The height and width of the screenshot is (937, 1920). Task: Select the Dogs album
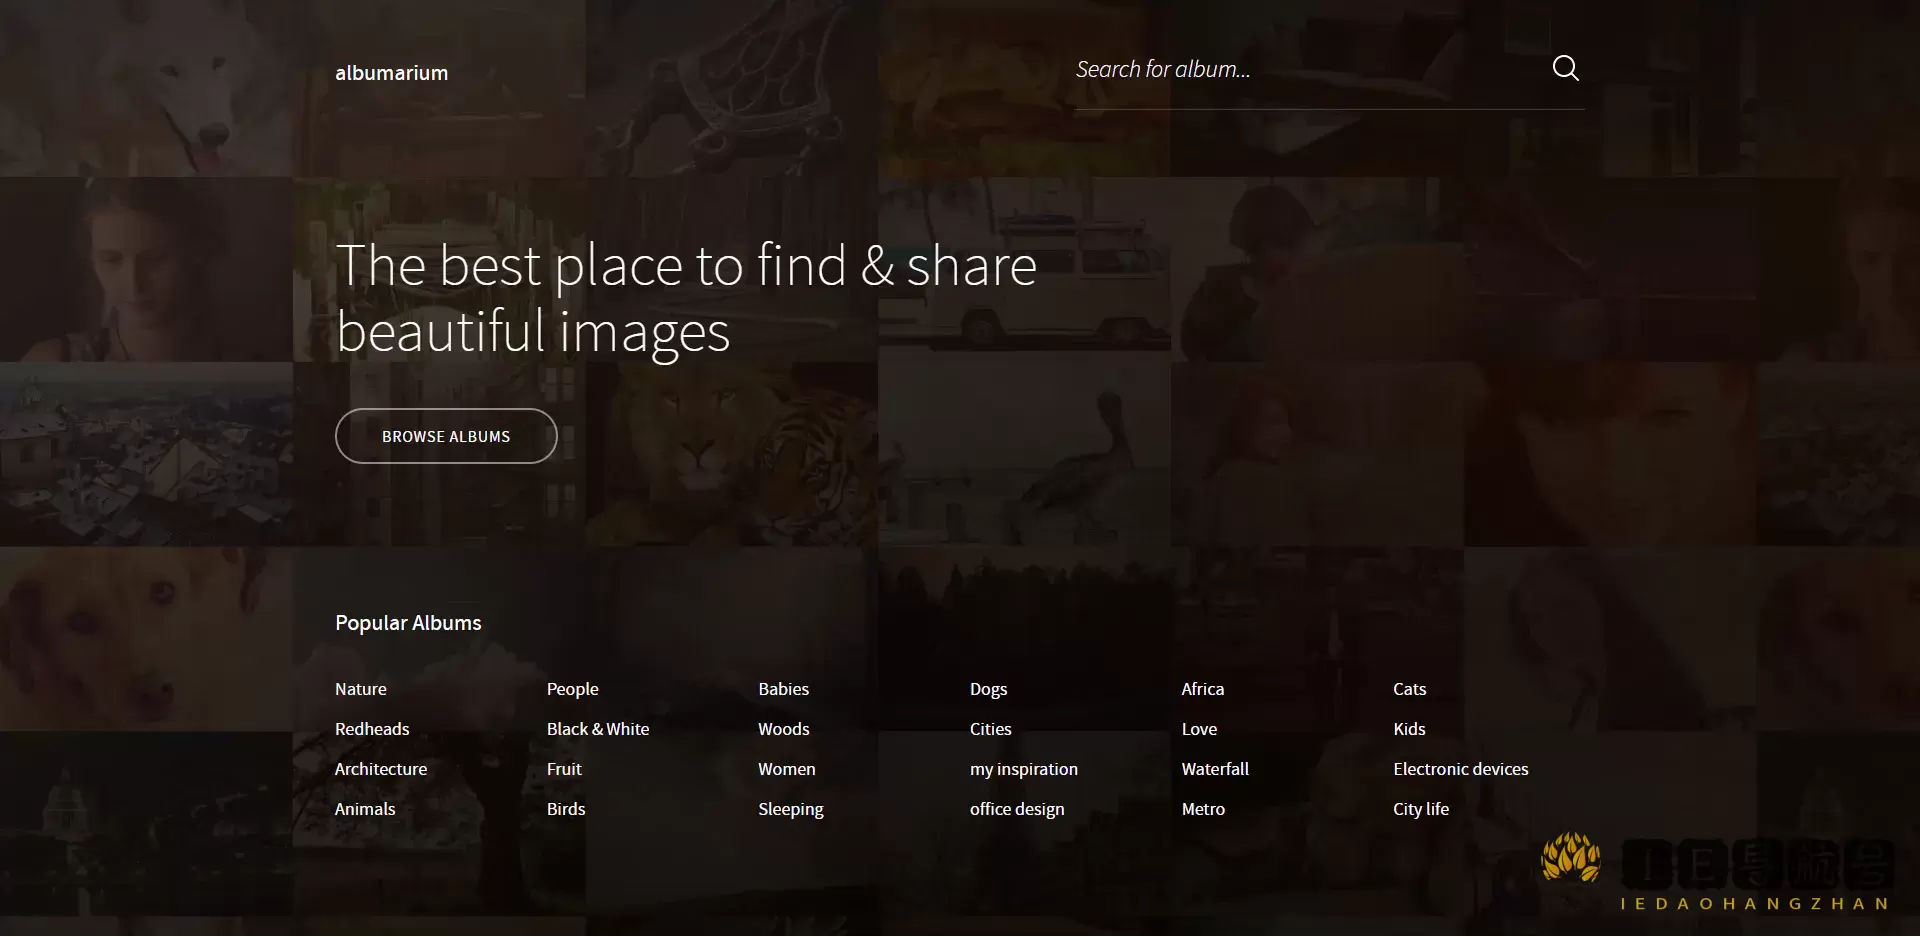point(988,689)
